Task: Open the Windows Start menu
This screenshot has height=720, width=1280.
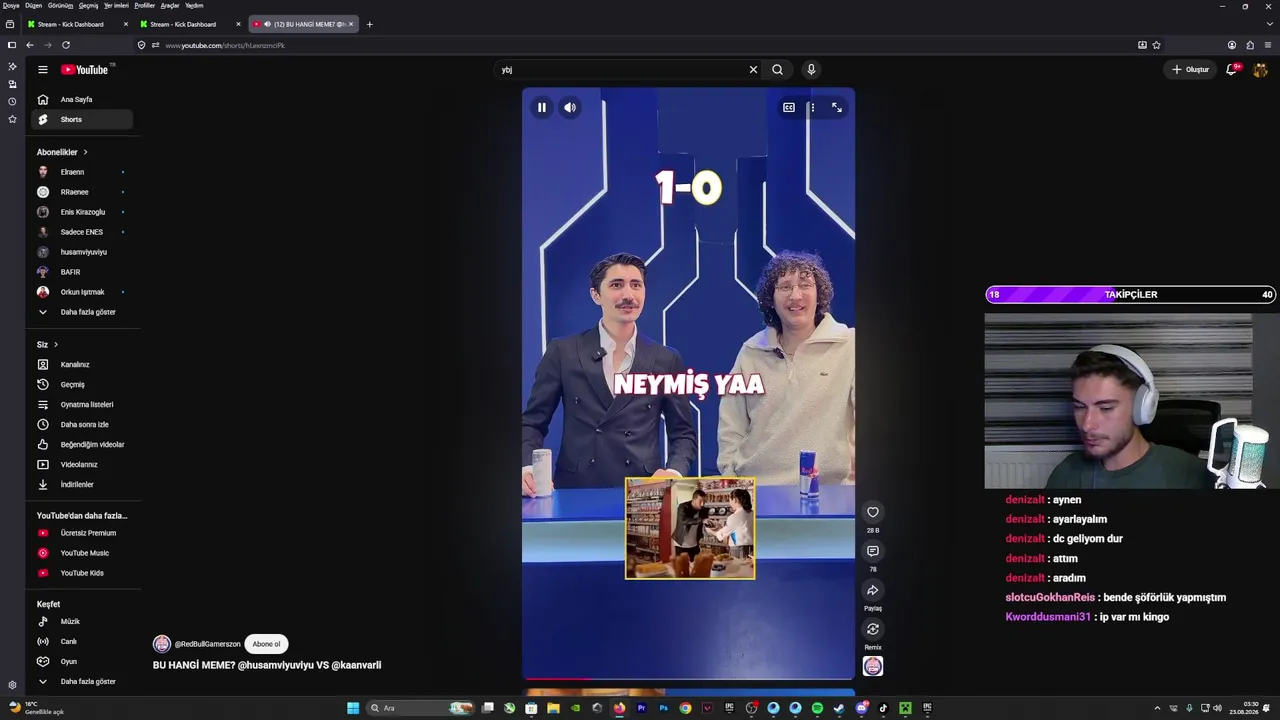Action: 352,708
